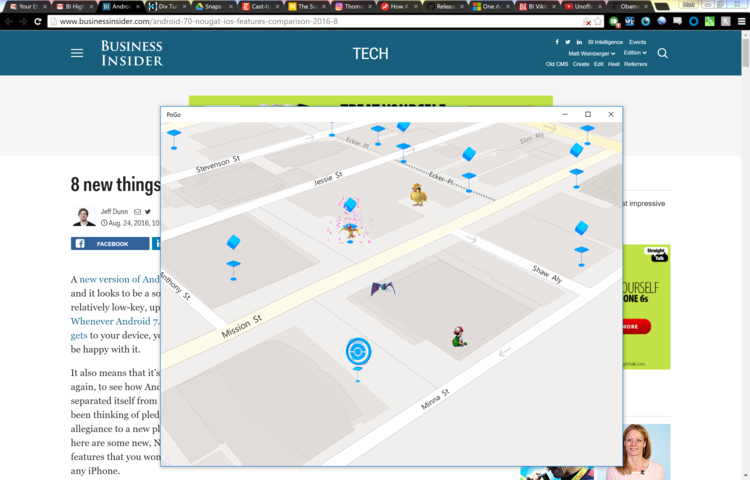Click the trainer avatar on the map
The width and height of the screenshot is (750, 480).
[x=459, y=336]
